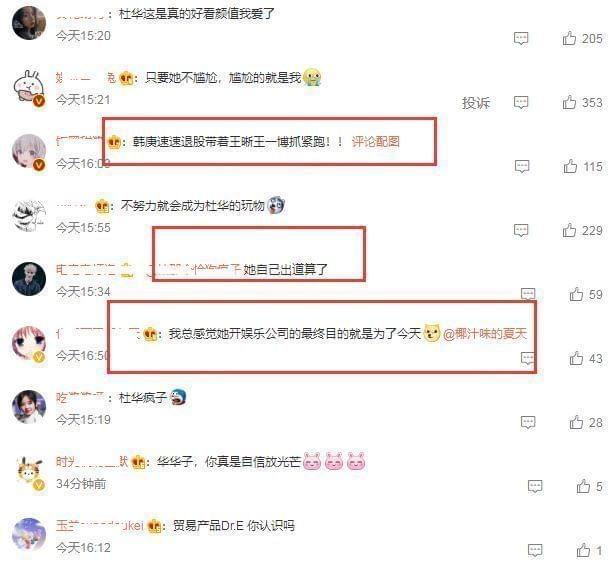Image resolution: width=615 pixels, height=562 pixels.
Task: Click the thumbs-up showing 353
Action: pos(569,102)
